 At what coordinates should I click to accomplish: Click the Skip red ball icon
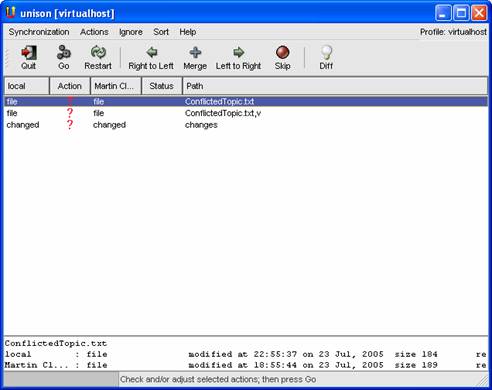click(x=282, y=52)
